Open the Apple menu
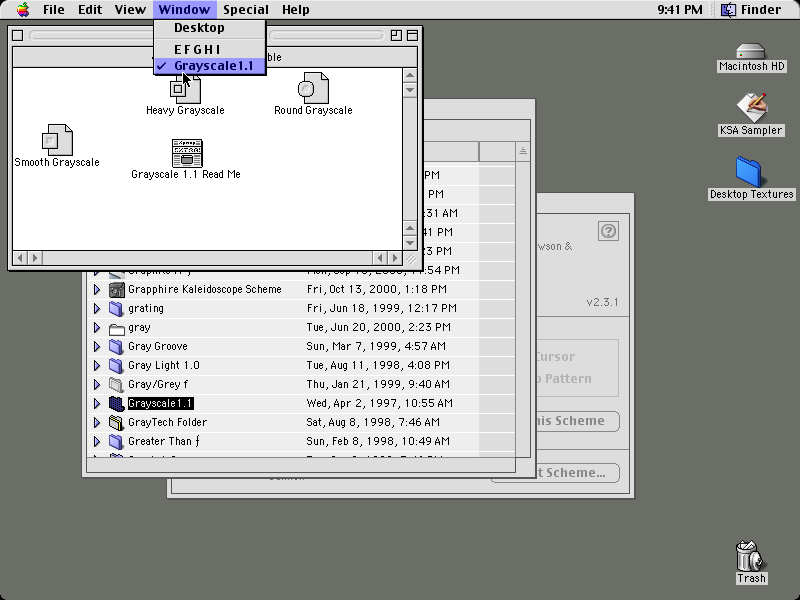Viewport: 800px width, 600px height. click(23, 9)
